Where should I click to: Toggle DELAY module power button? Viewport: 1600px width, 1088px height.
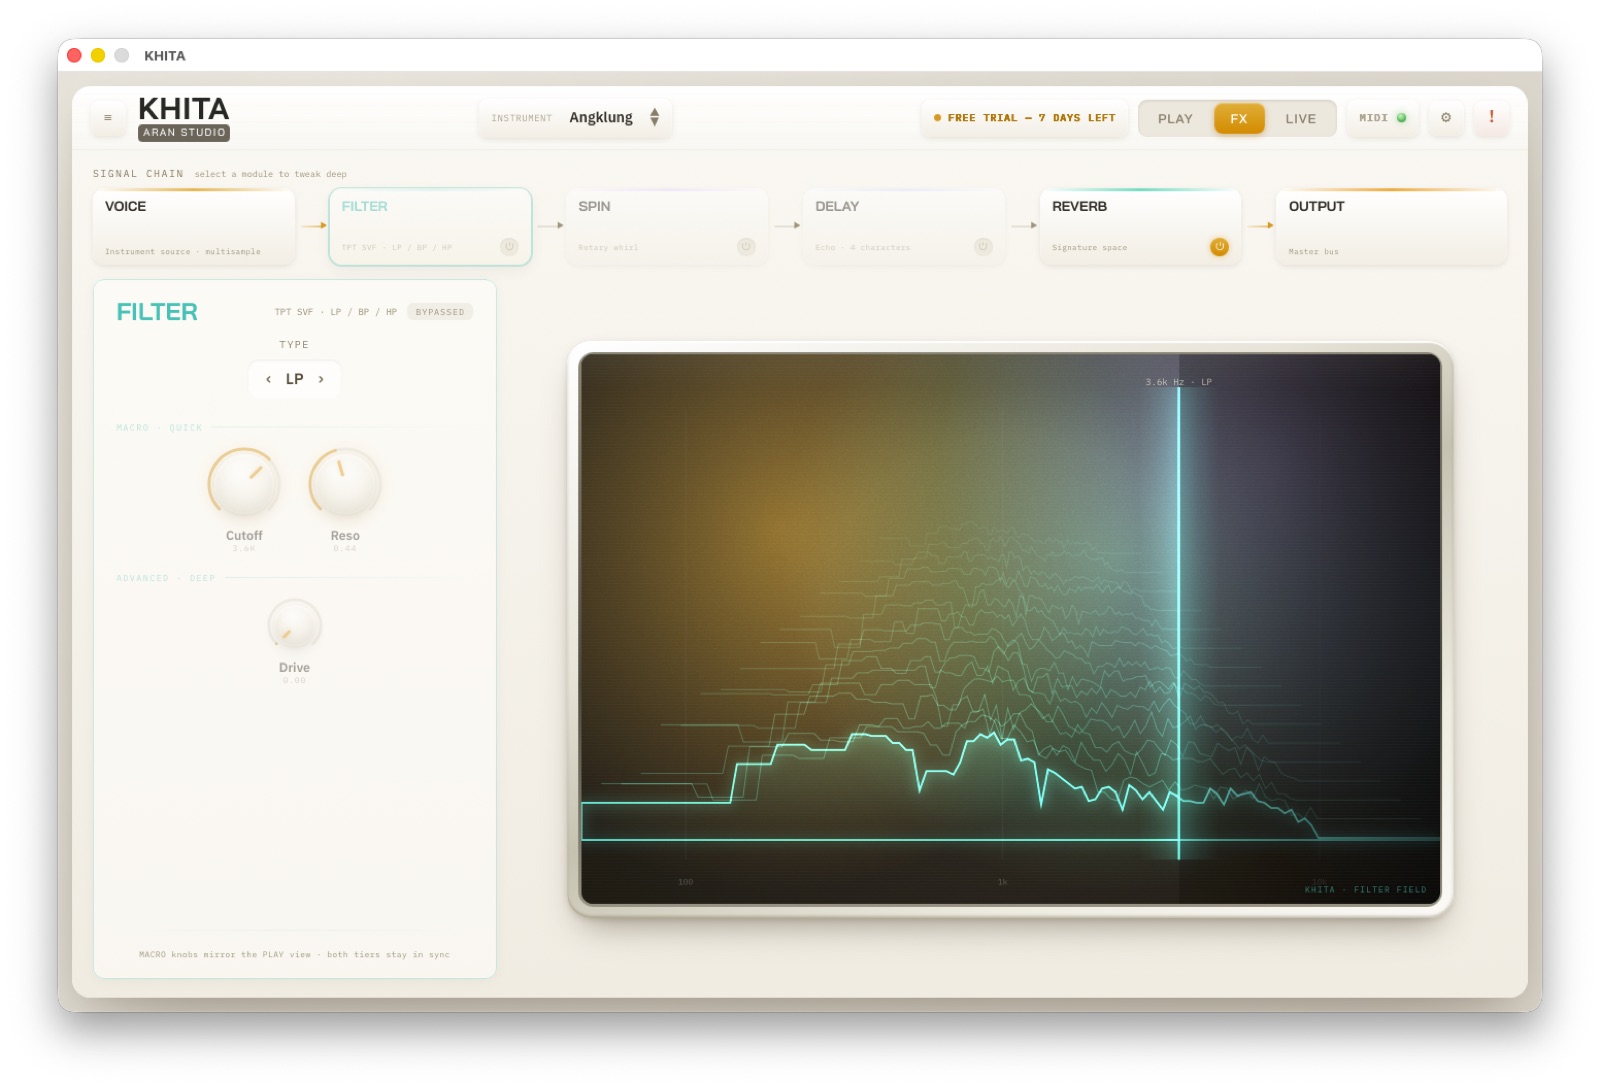pos(983,246)
